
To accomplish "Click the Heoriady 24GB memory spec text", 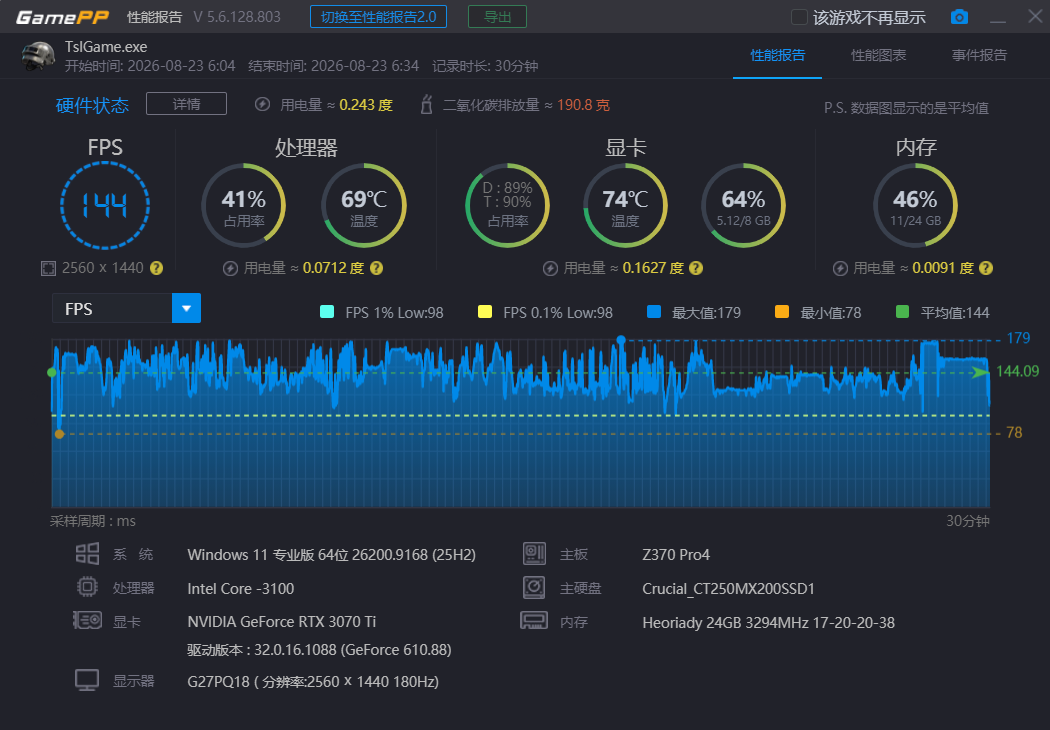I will tap(769, 623).
